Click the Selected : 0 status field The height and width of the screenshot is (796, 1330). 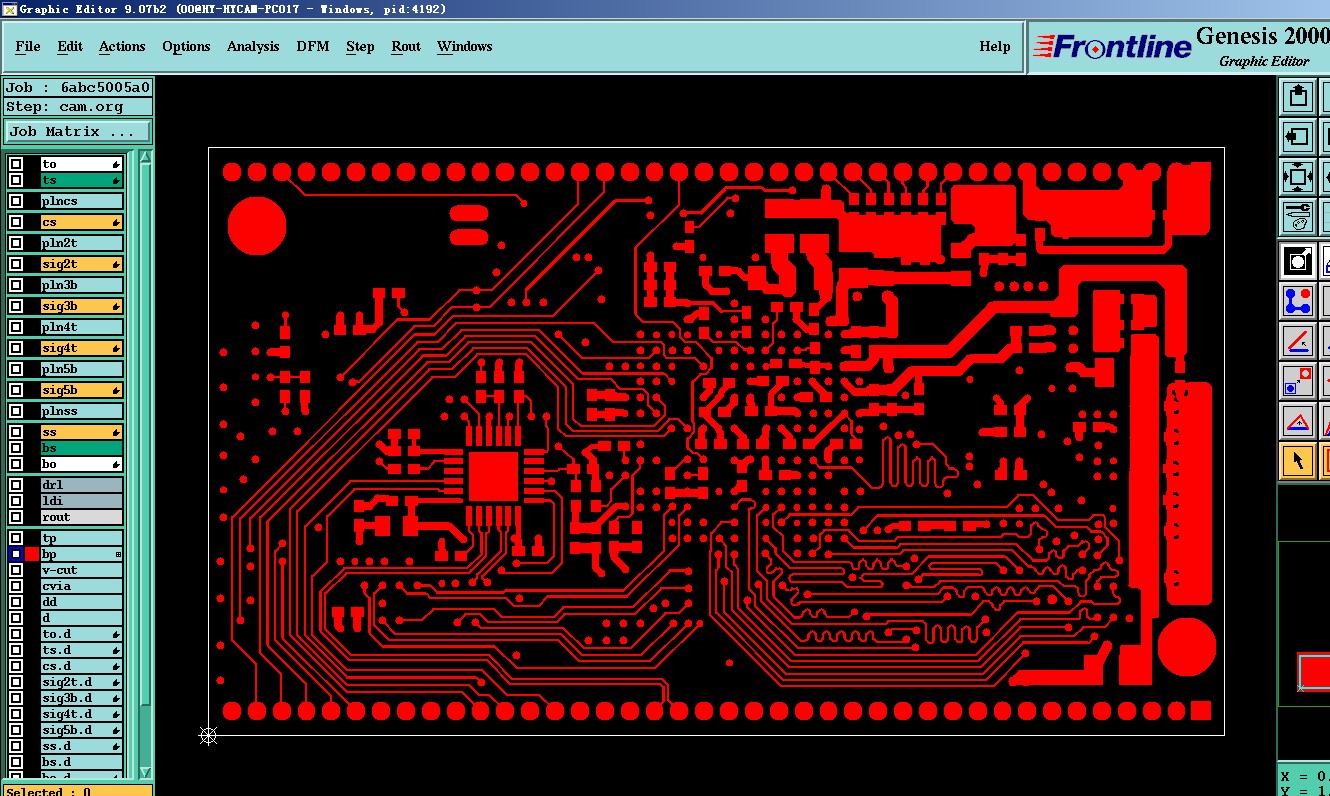78,791
